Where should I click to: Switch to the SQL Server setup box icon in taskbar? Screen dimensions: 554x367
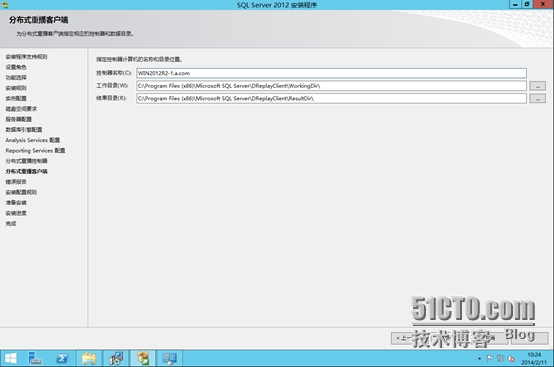(143, 358)
